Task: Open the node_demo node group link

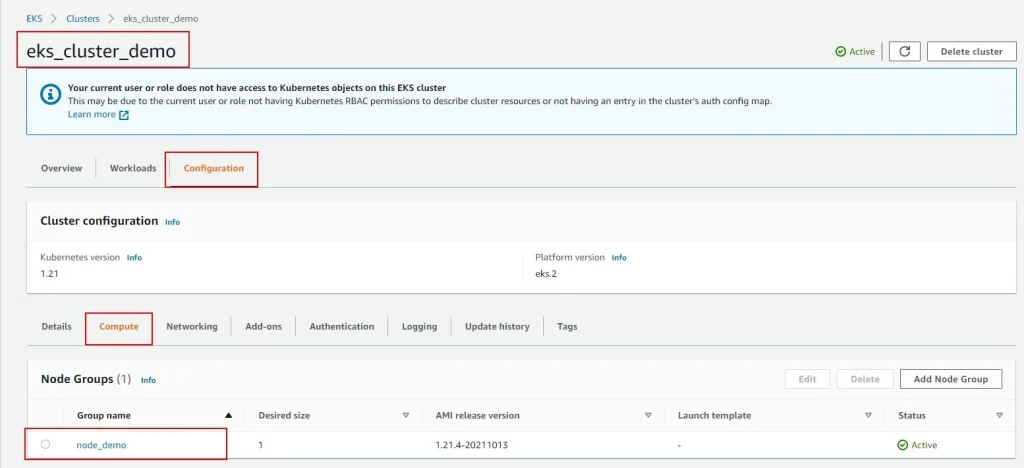Action: tap(101, 444)
